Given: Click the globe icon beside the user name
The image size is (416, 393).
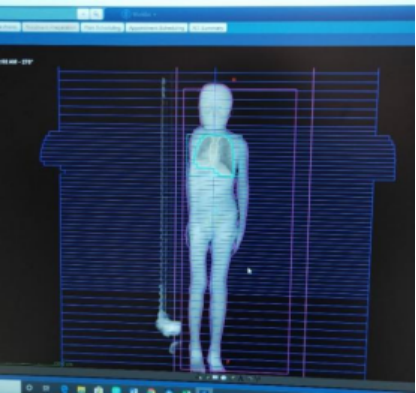Looking at the screenshot, I should coord(126,14).
